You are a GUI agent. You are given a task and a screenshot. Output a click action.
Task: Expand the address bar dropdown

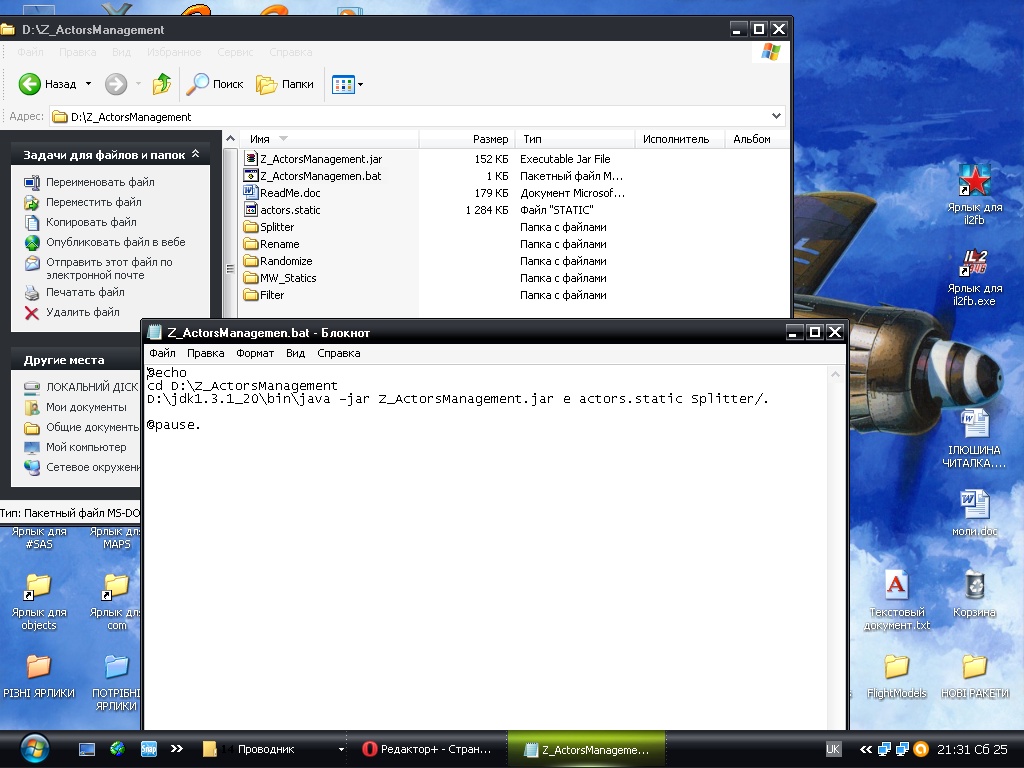pos(777,117)
